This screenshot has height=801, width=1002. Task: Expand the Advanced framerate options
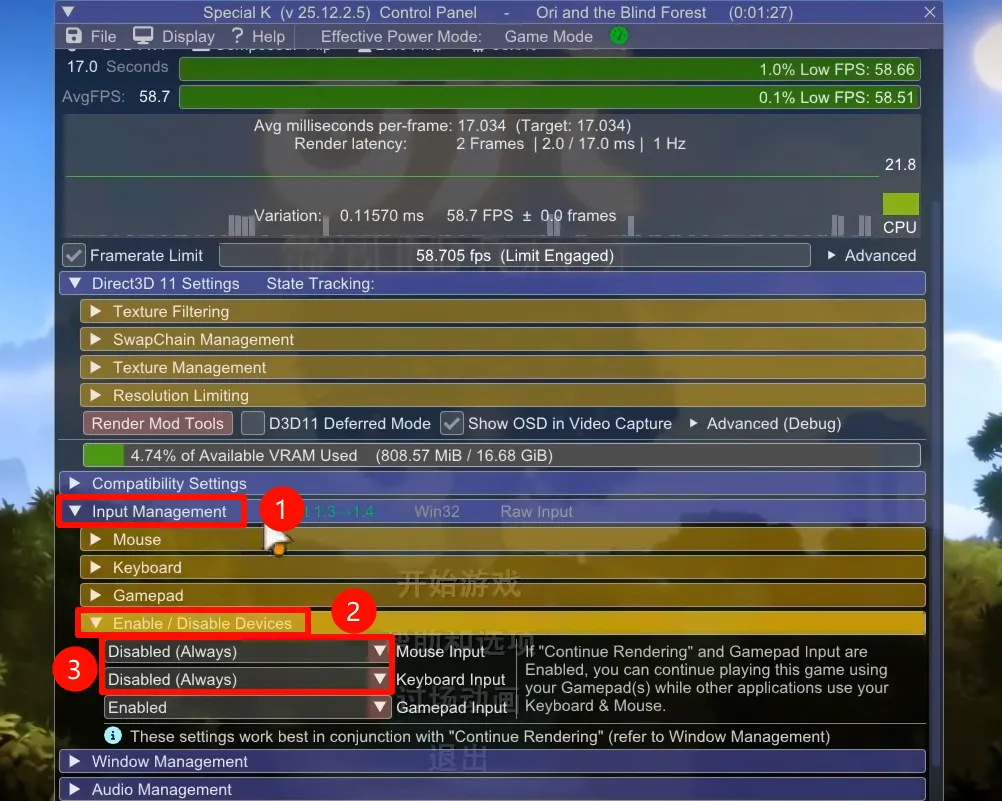coord(872,256)
